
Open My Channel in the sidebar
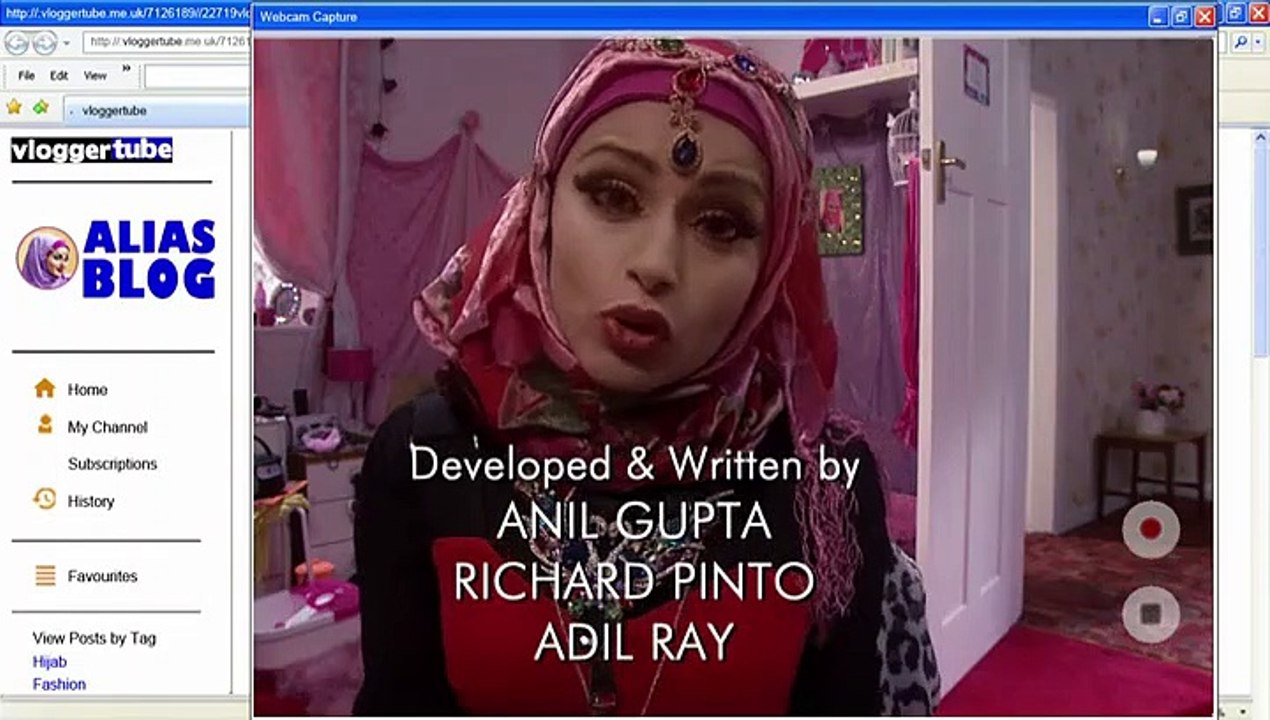click(107, 427)
